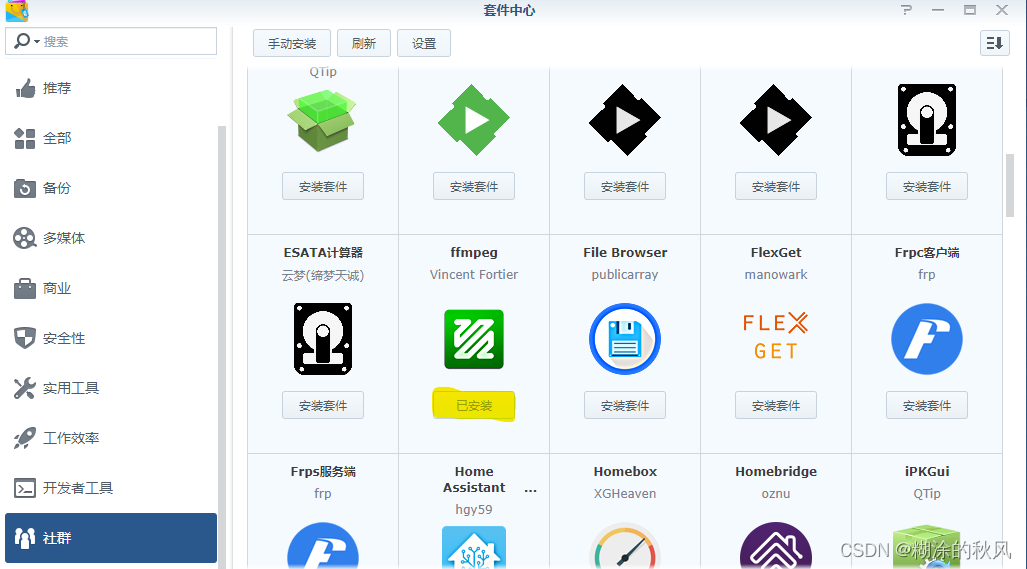Select the 多媒体 category
Image resolution: width=1027 pixels, height=569 pixels.
point(111,238)
